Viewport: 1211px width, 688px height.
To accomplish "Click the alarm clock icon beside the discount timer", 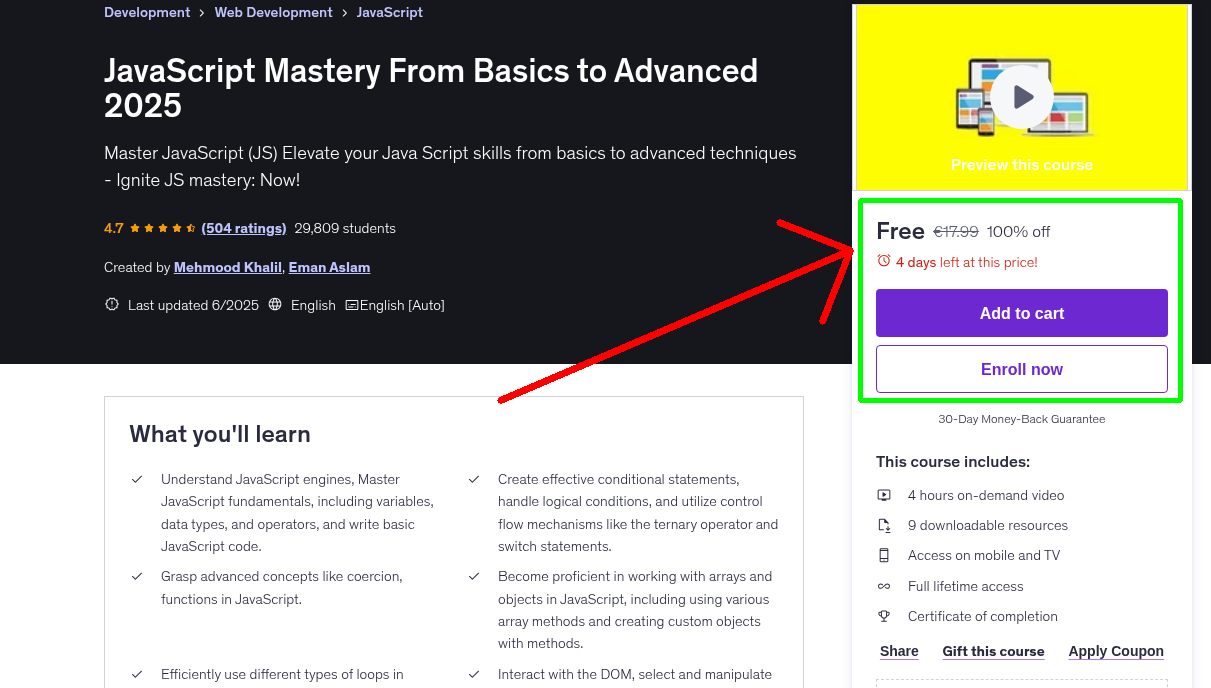I will [x=883, y=261].
